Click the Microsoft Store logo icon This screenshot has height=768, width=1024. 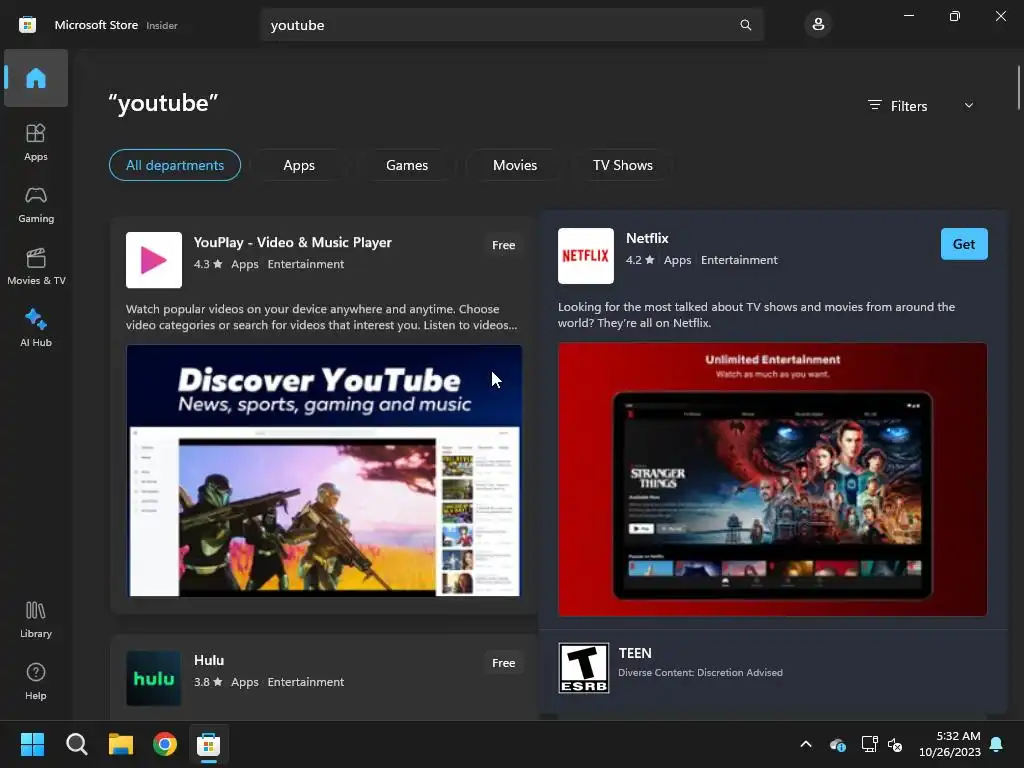click(27, 25)
